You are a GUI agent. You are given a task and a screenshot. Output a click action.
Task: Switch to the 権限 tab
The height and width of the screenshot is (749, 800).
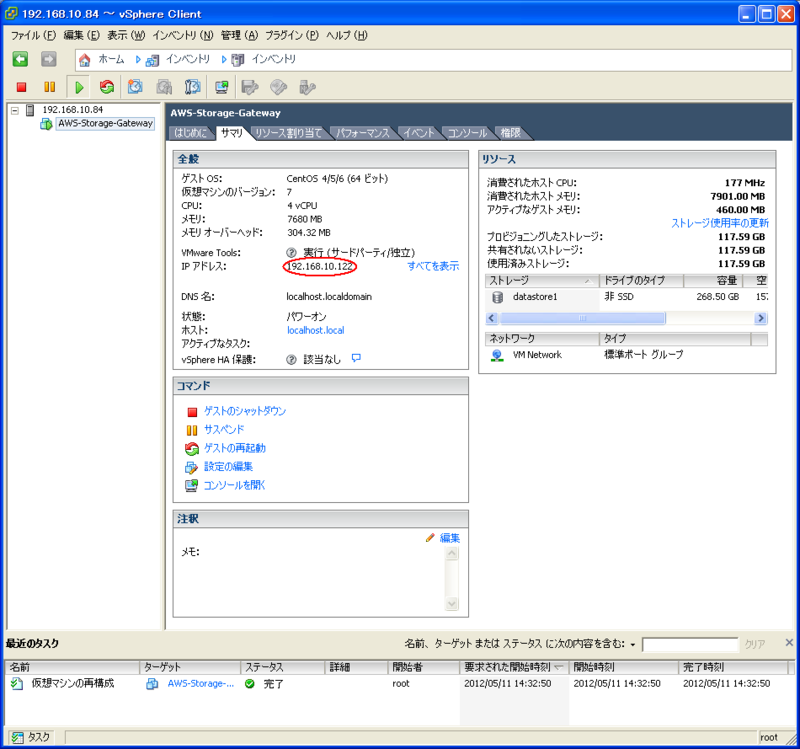pyautogui.click(x=511, y=133)
